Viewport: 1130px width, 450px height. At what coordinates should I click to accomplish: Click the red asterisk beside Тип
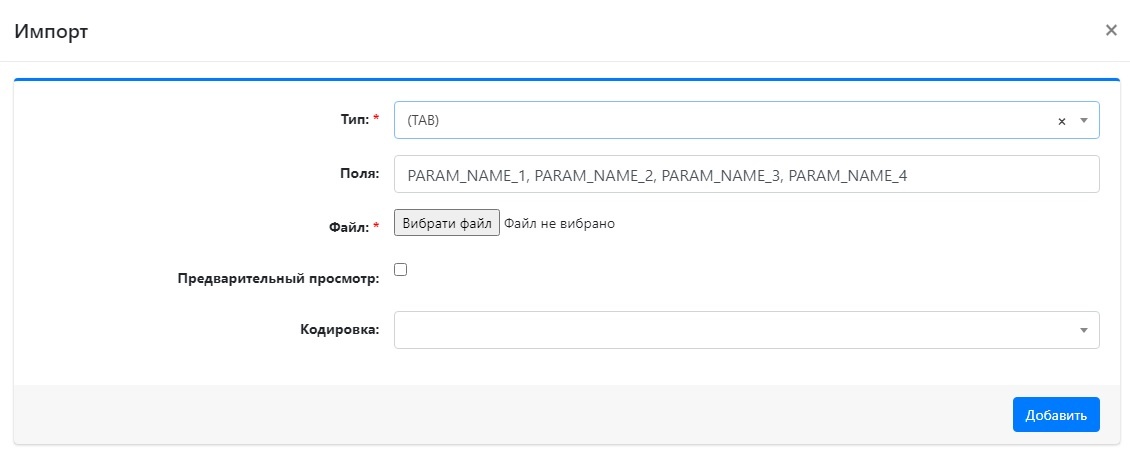(376, 119)
